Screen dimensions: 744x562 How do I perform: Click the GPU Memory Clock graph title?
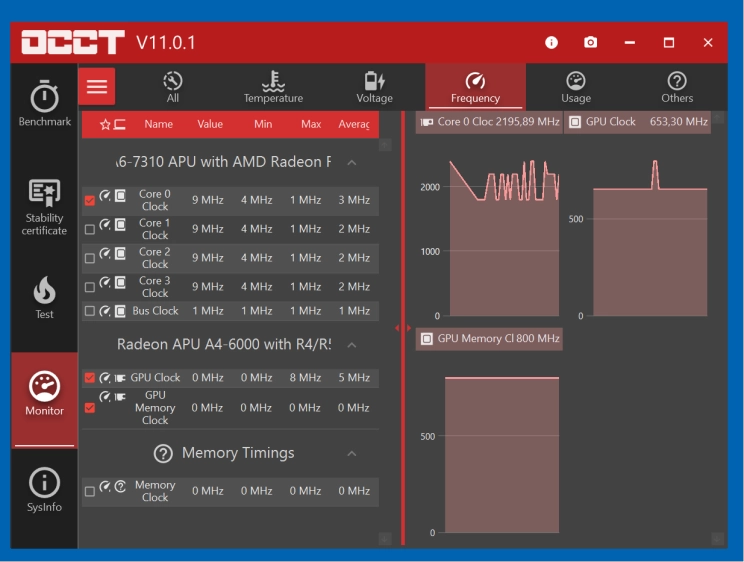click(x=489, y=339)
